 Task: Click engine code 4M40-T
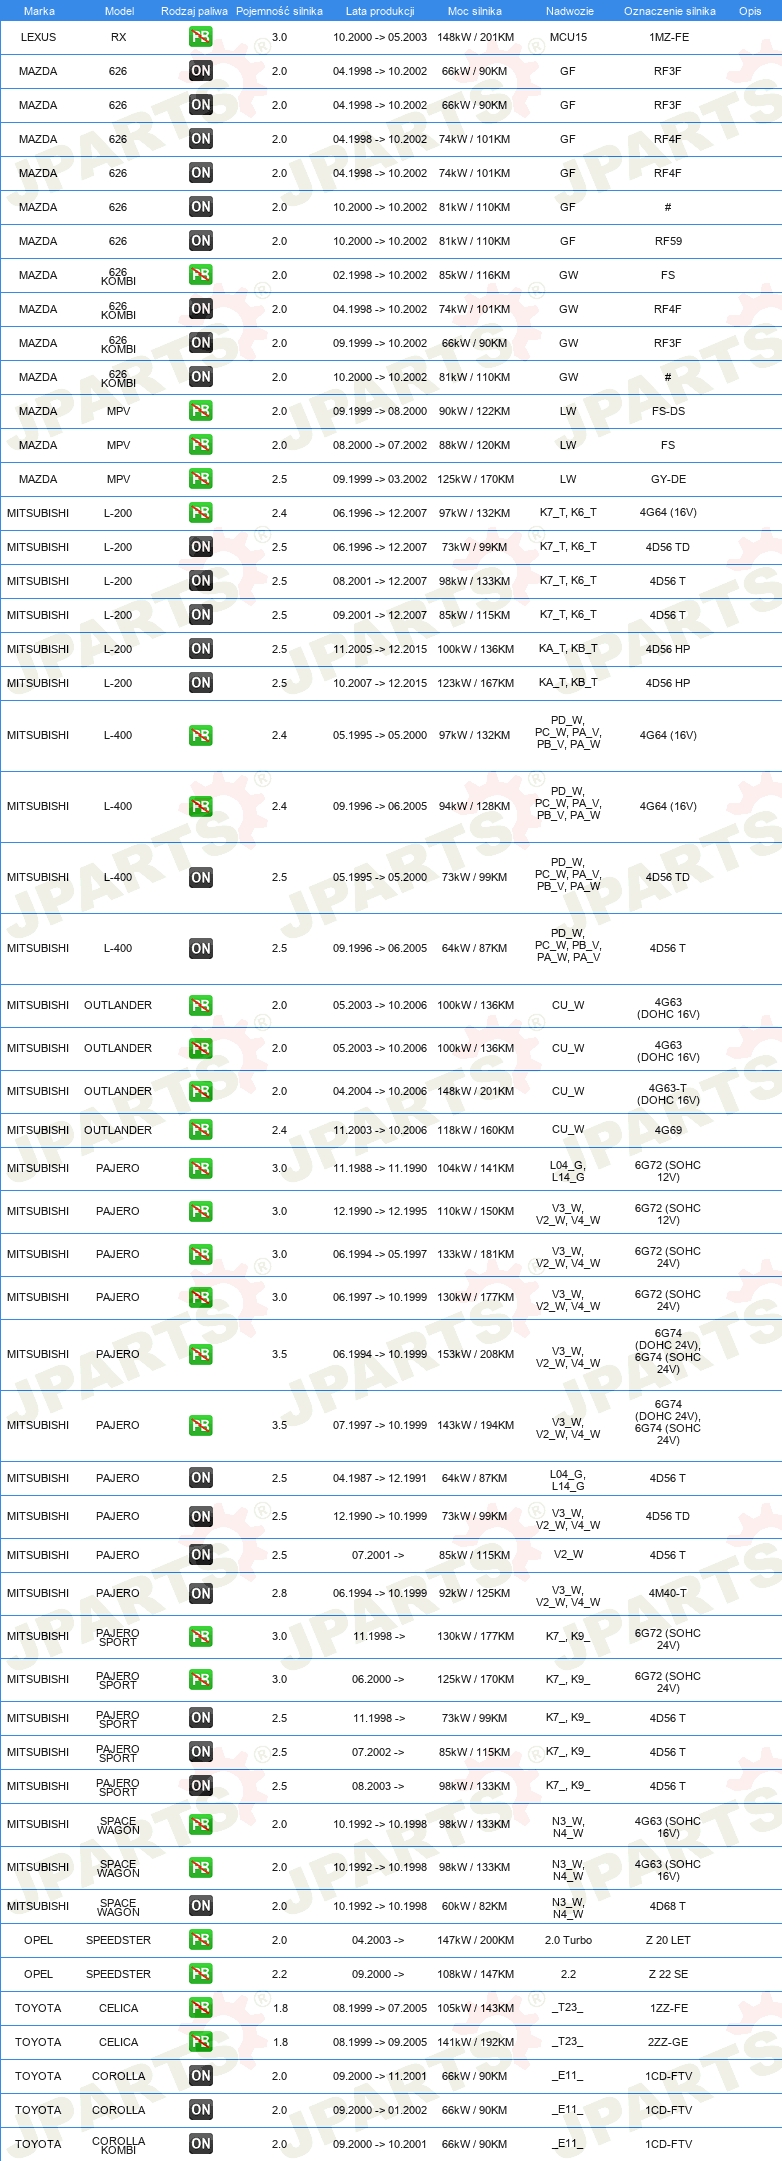click(x=668, y=1593)
